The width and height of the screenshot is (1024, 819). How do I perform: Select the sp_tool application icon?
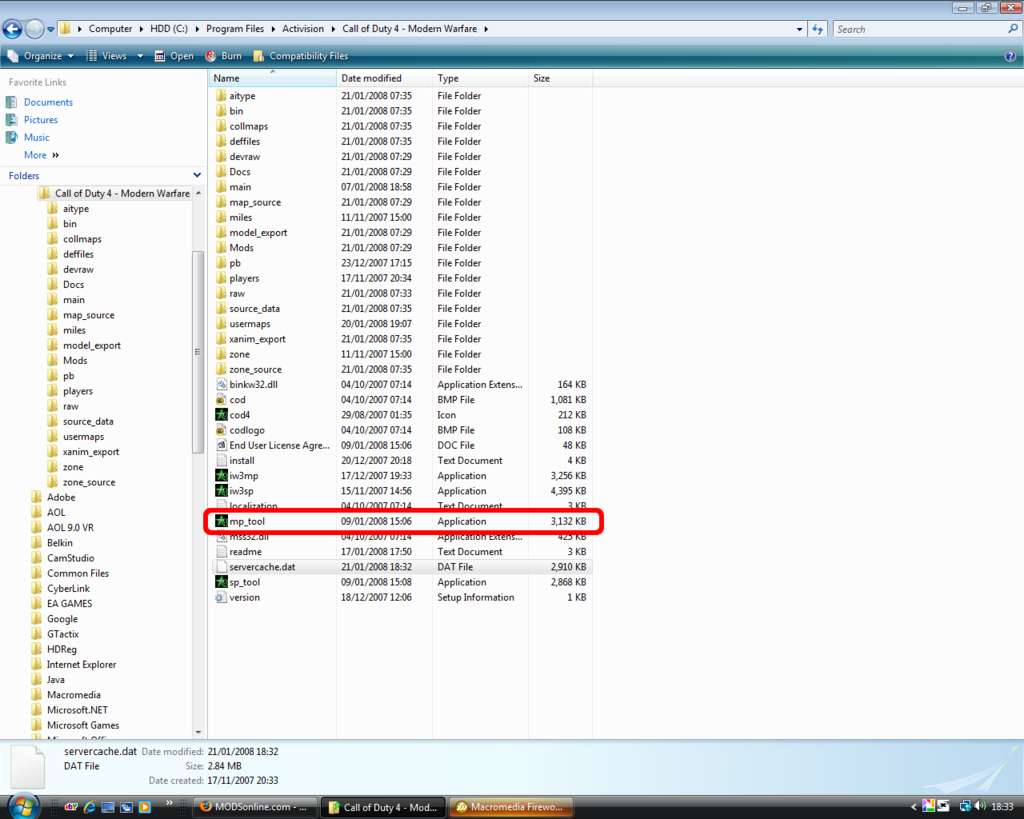click(222, 582)
